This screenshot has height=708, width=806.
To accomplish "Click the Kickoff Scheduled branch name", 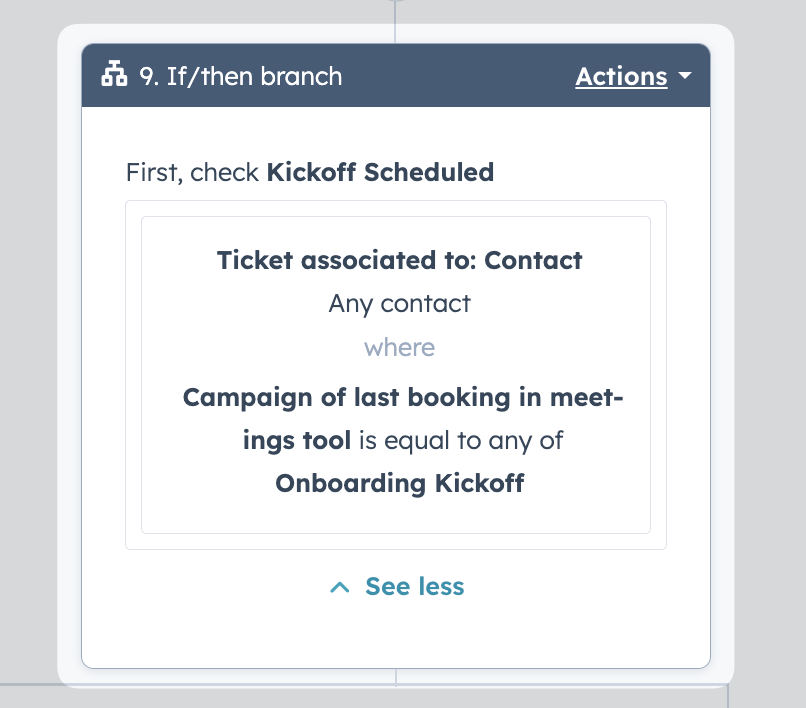I will point(380,172).
